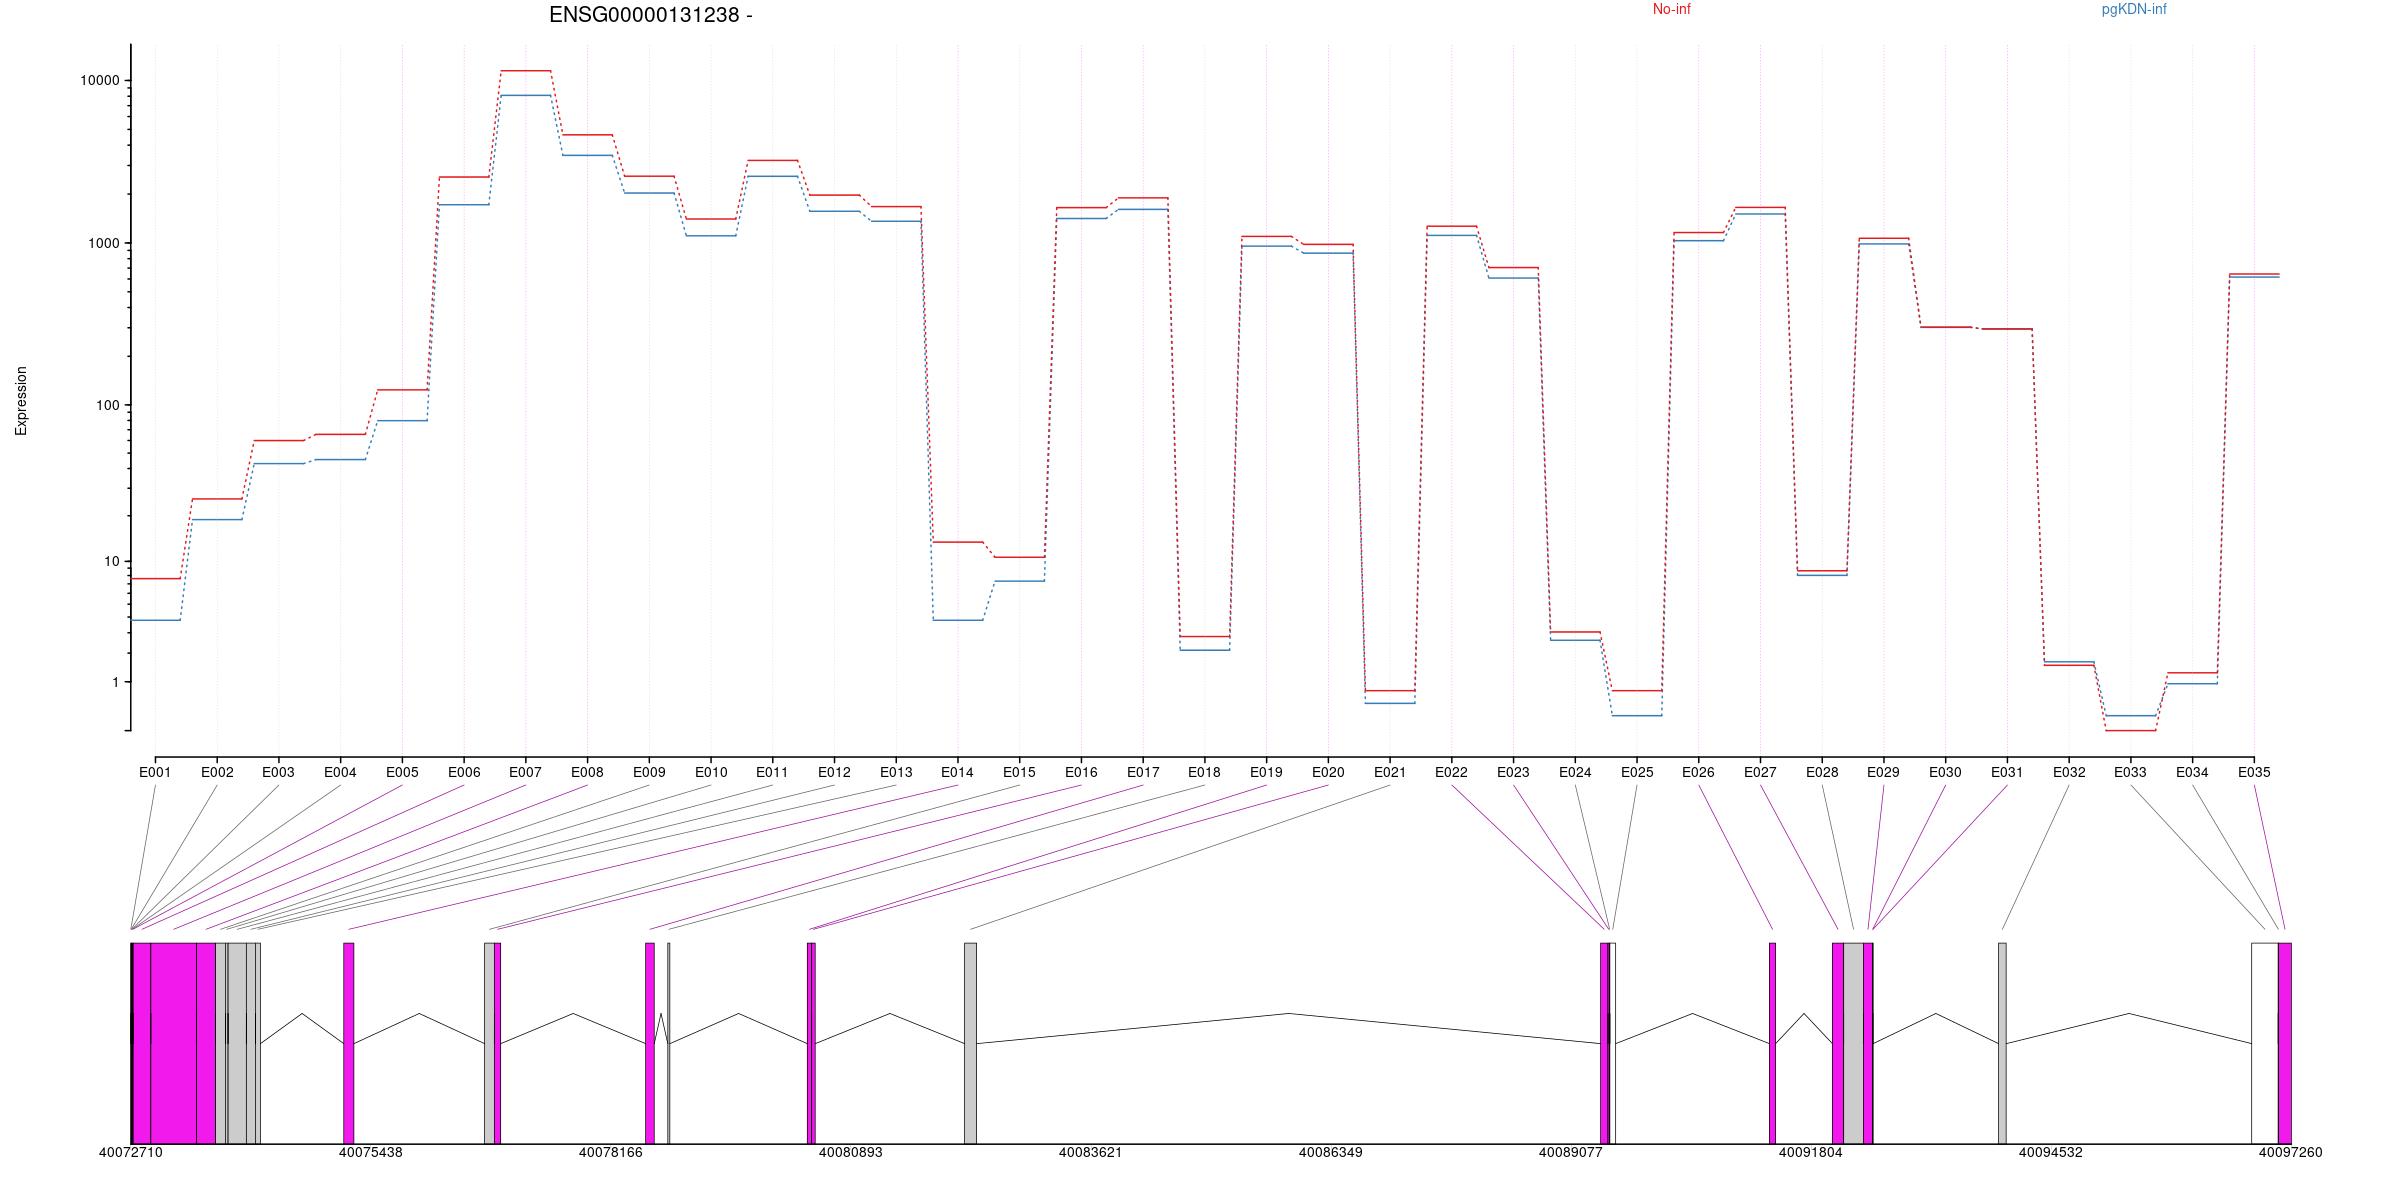This screenshot has height=1200, width=2400.
Task: Click exon label E007
Action: (525, 772)
